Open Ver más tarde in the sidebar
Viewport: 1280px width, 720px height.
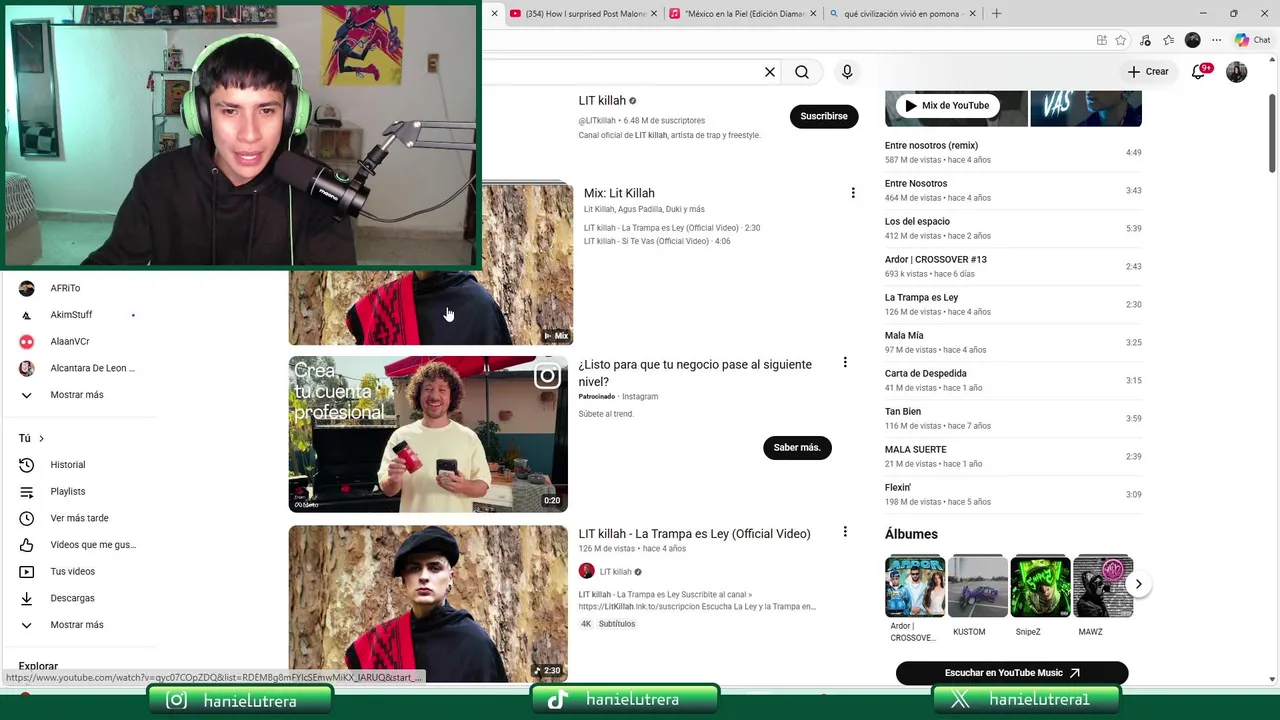[78, 518]
